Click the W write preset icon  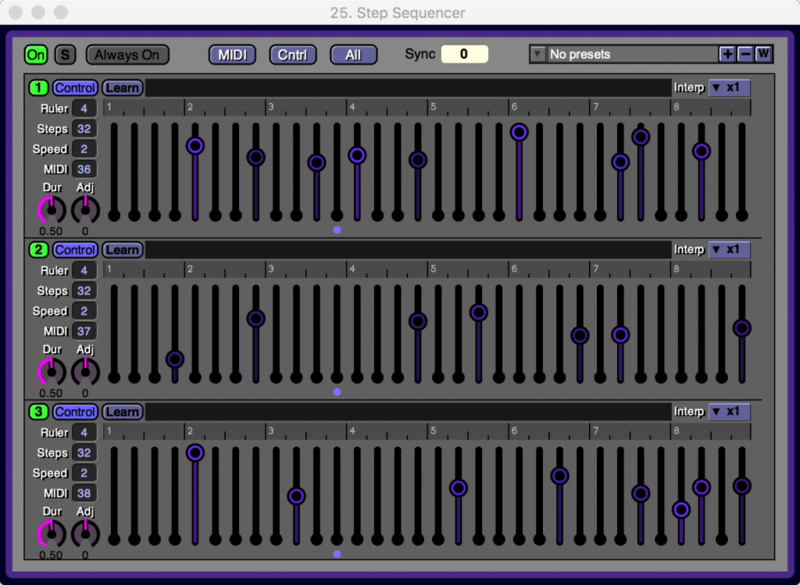pos(763,54)
